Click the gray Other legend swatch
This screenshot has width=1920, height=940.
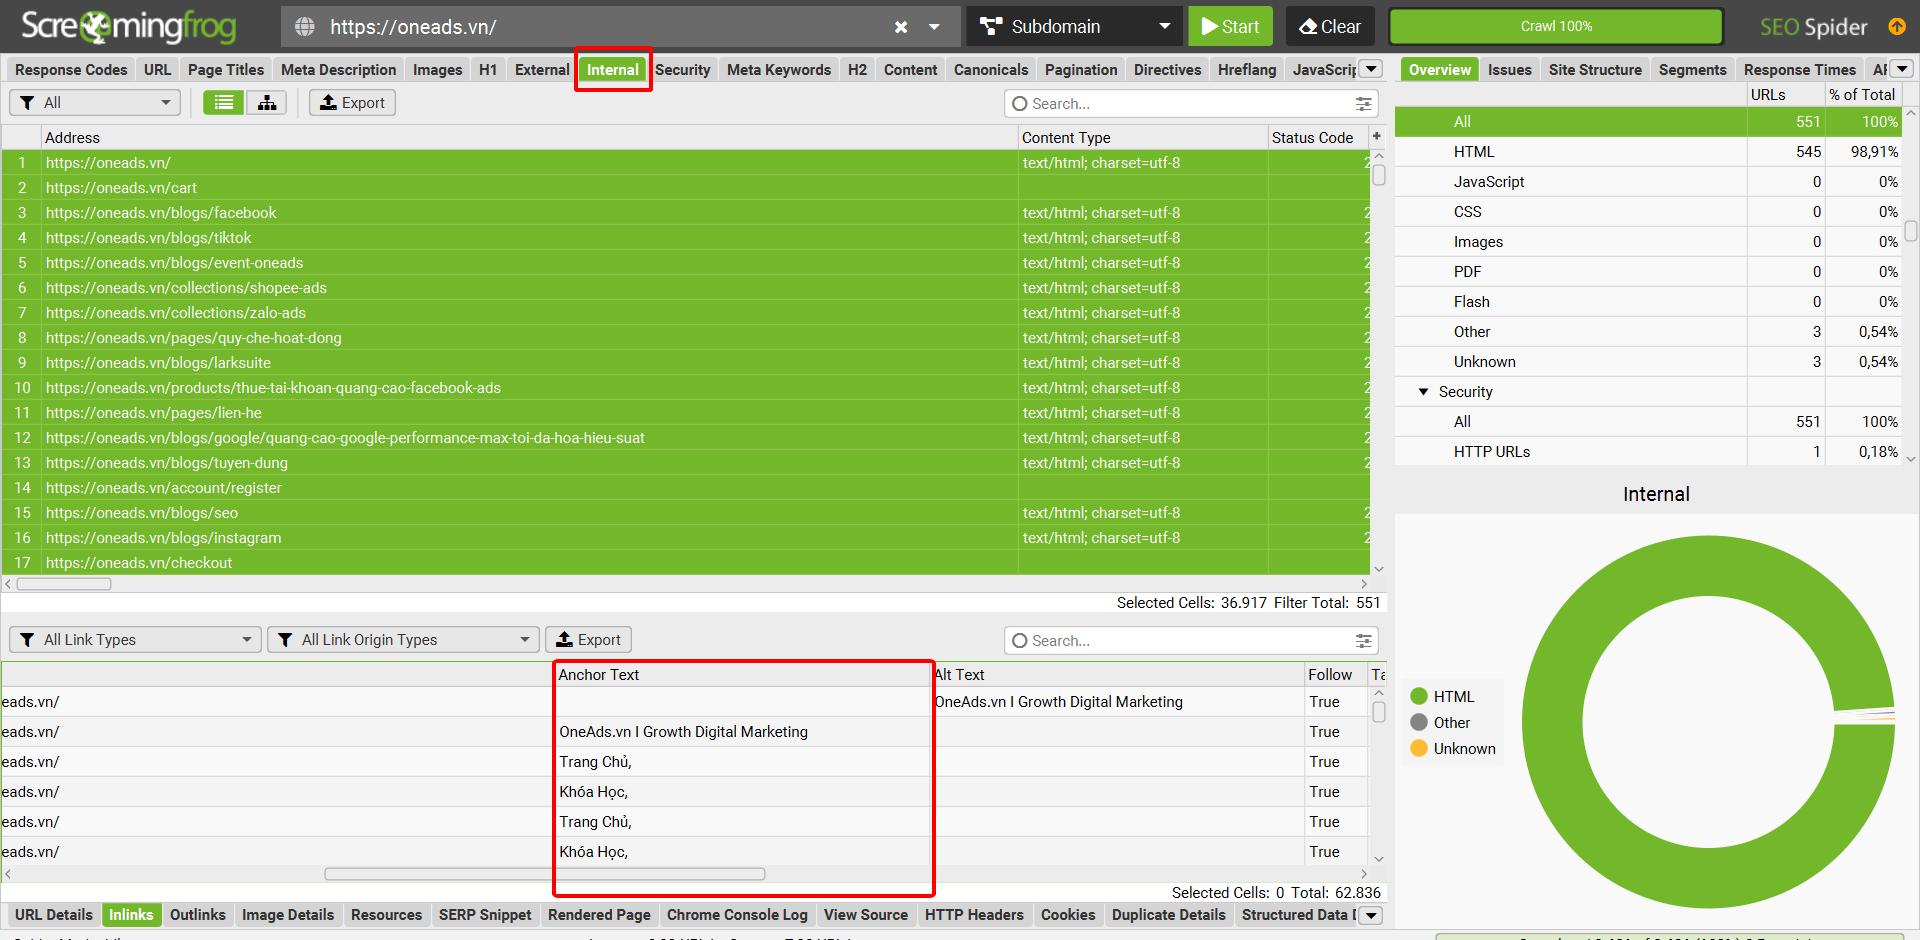tap(1418, 723)
